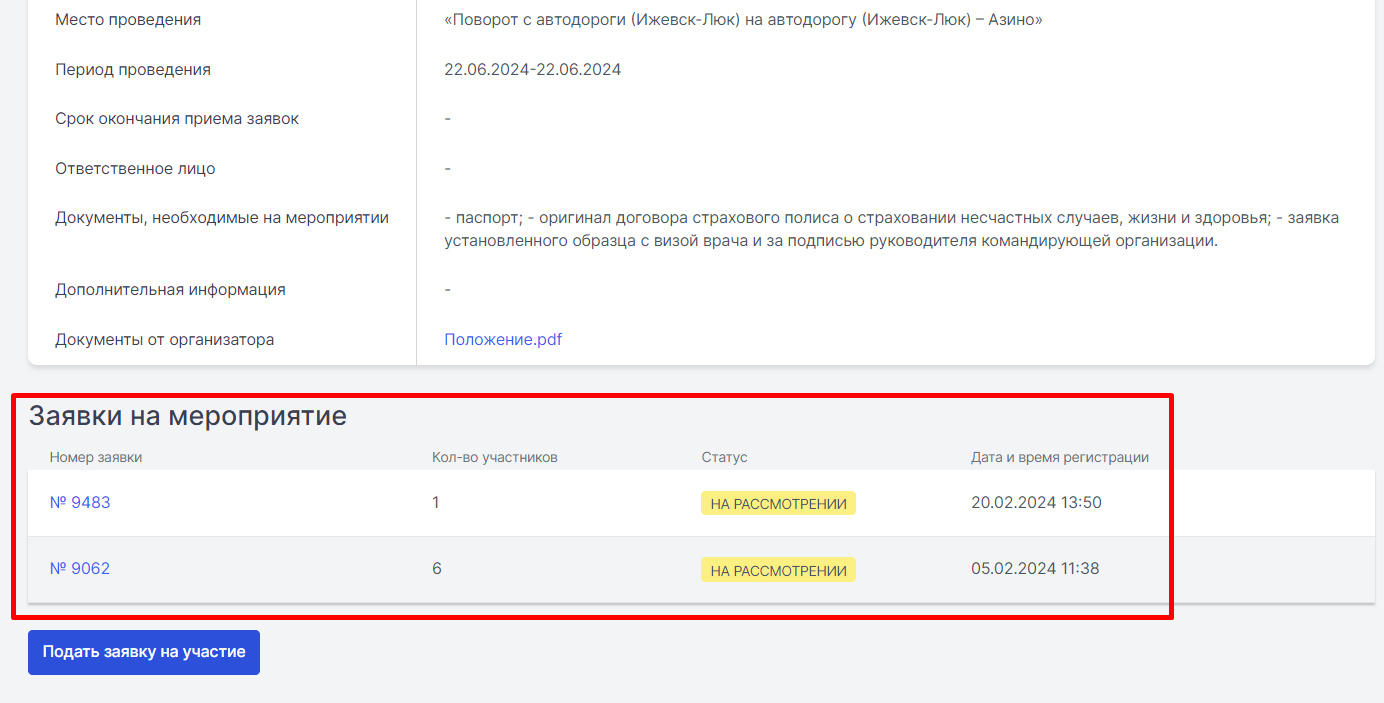This screenshot has height=703, width=1384.
Task: Click the Номер заявки column header
Action: pyautogui.click(x=96, y=457)
